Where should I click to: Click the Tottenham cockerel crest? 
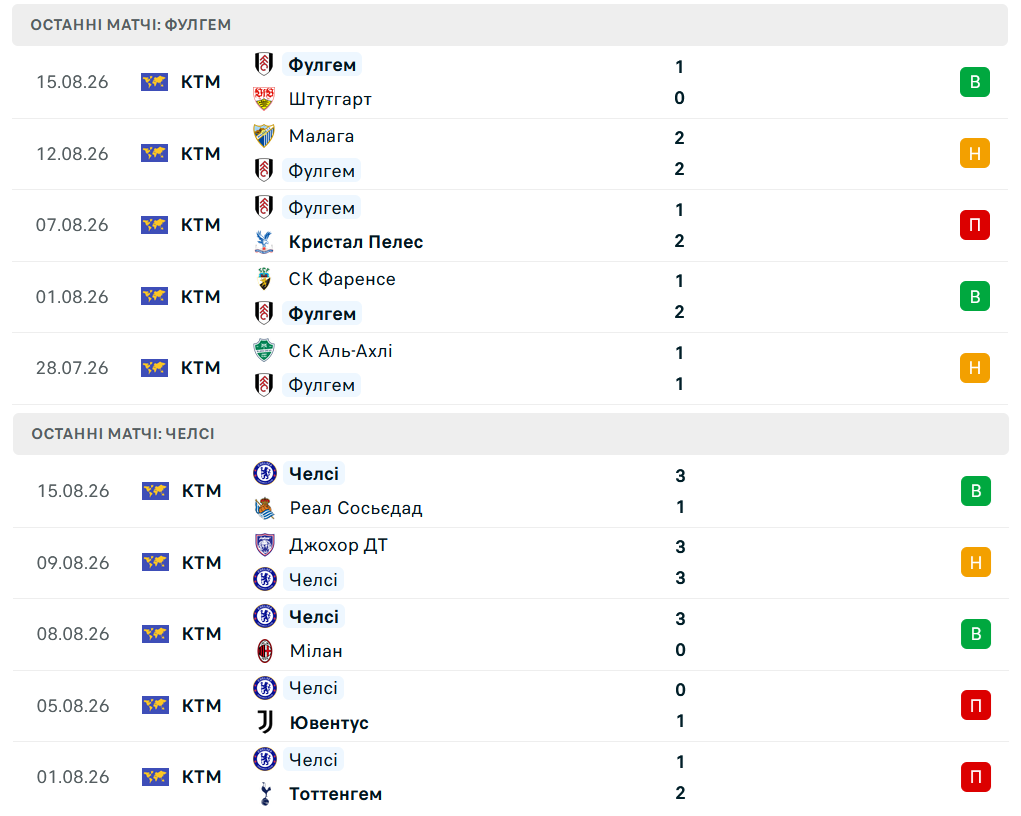(x=264, y=793)
